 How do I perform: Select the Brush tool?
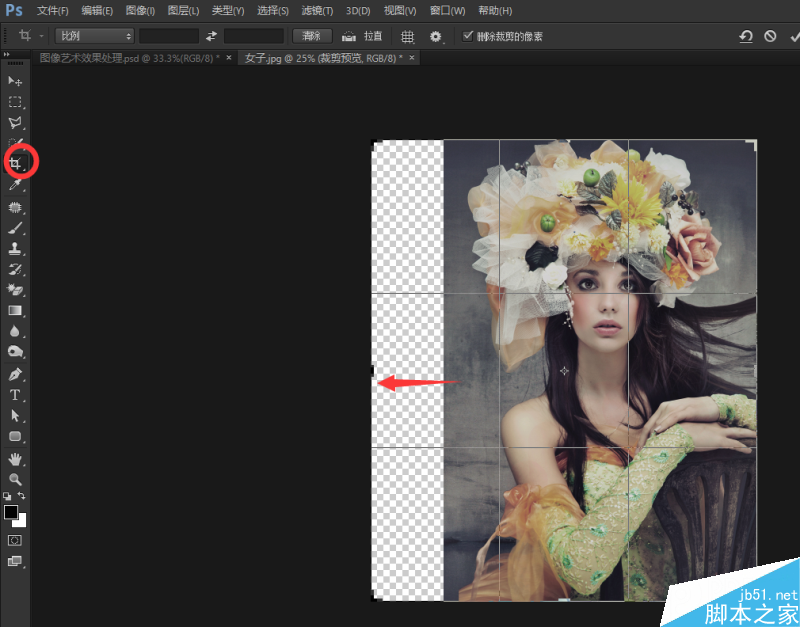click(x=15, y=228)
